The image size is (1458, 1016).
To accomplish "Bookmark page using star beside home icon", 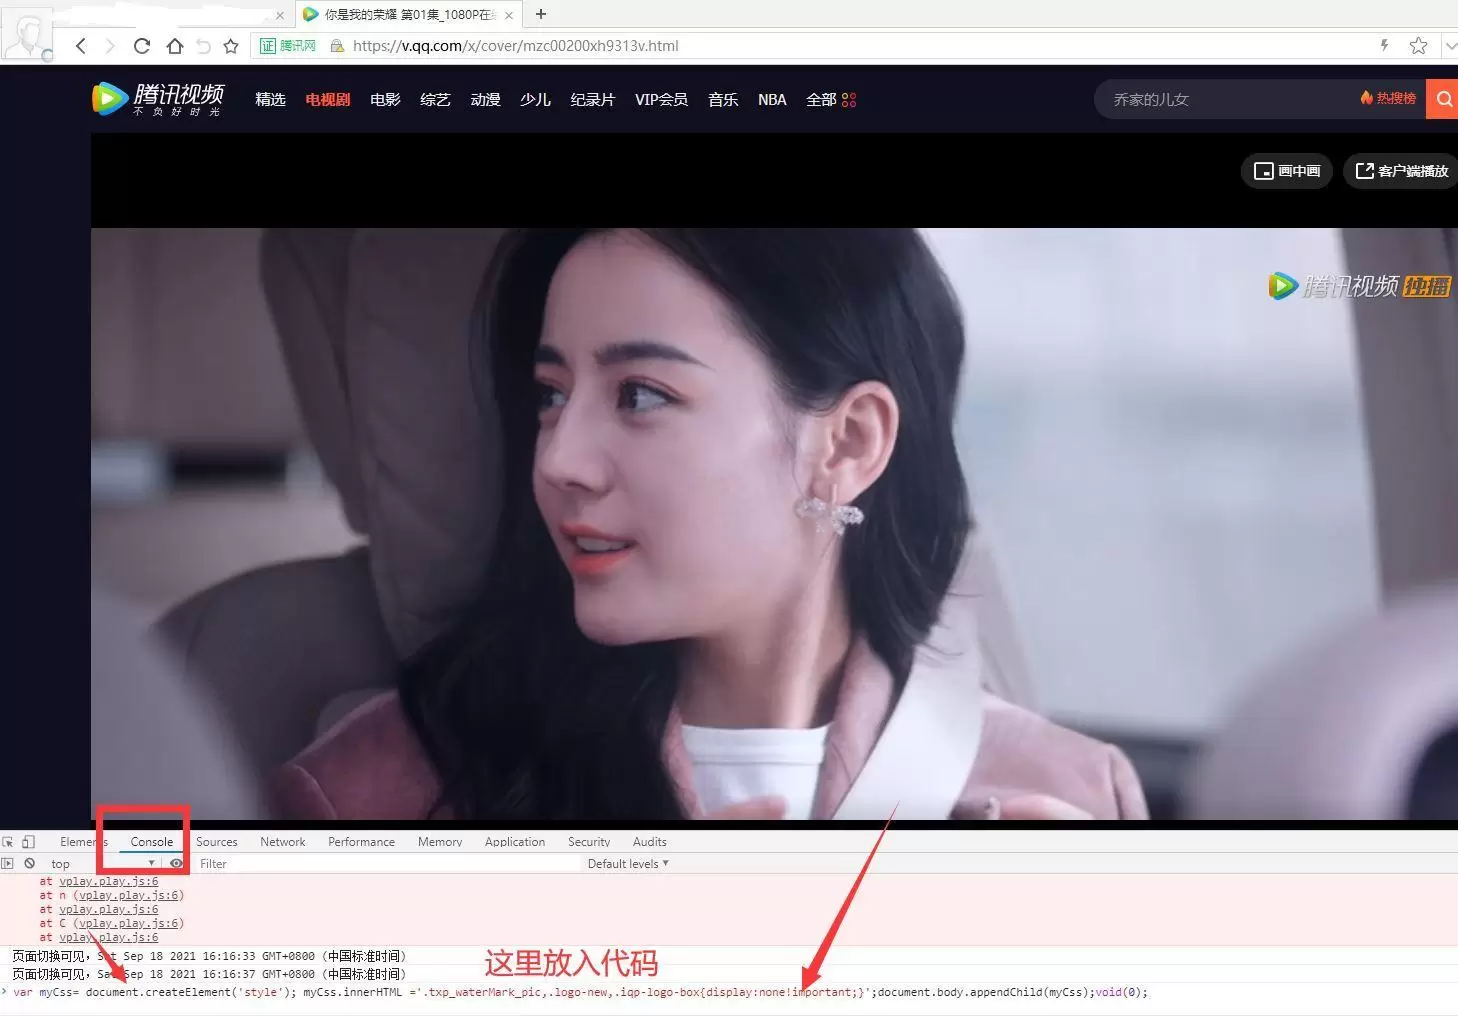I will [231, 46].
